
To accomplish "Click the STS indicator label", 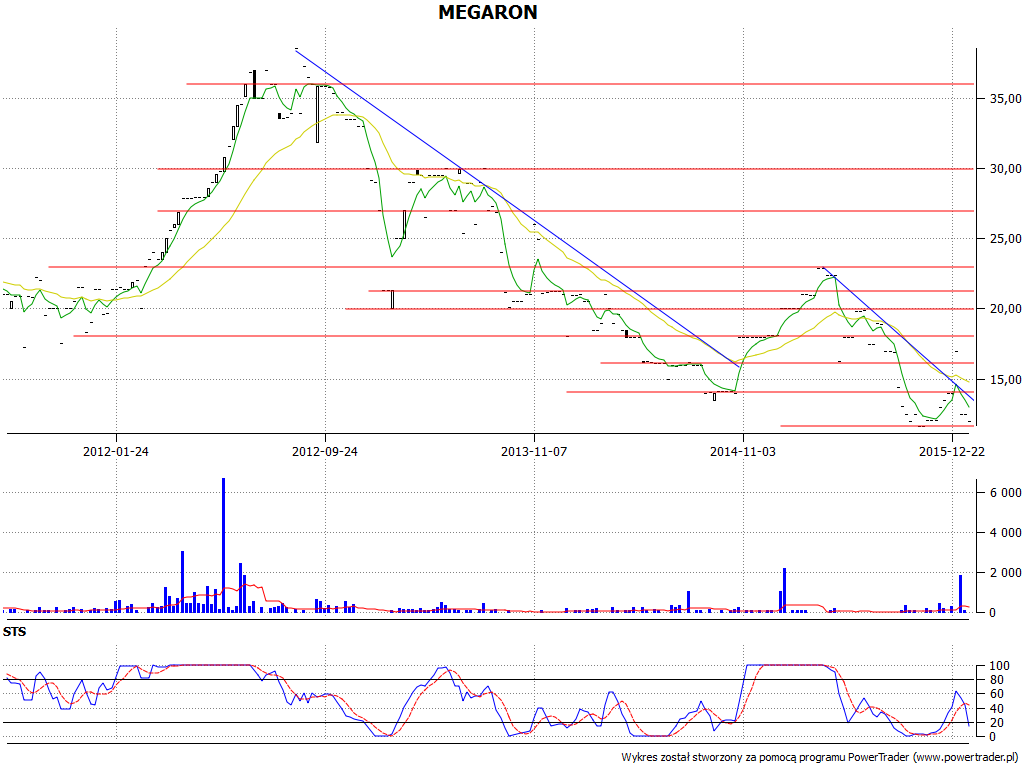I will 14,632.
